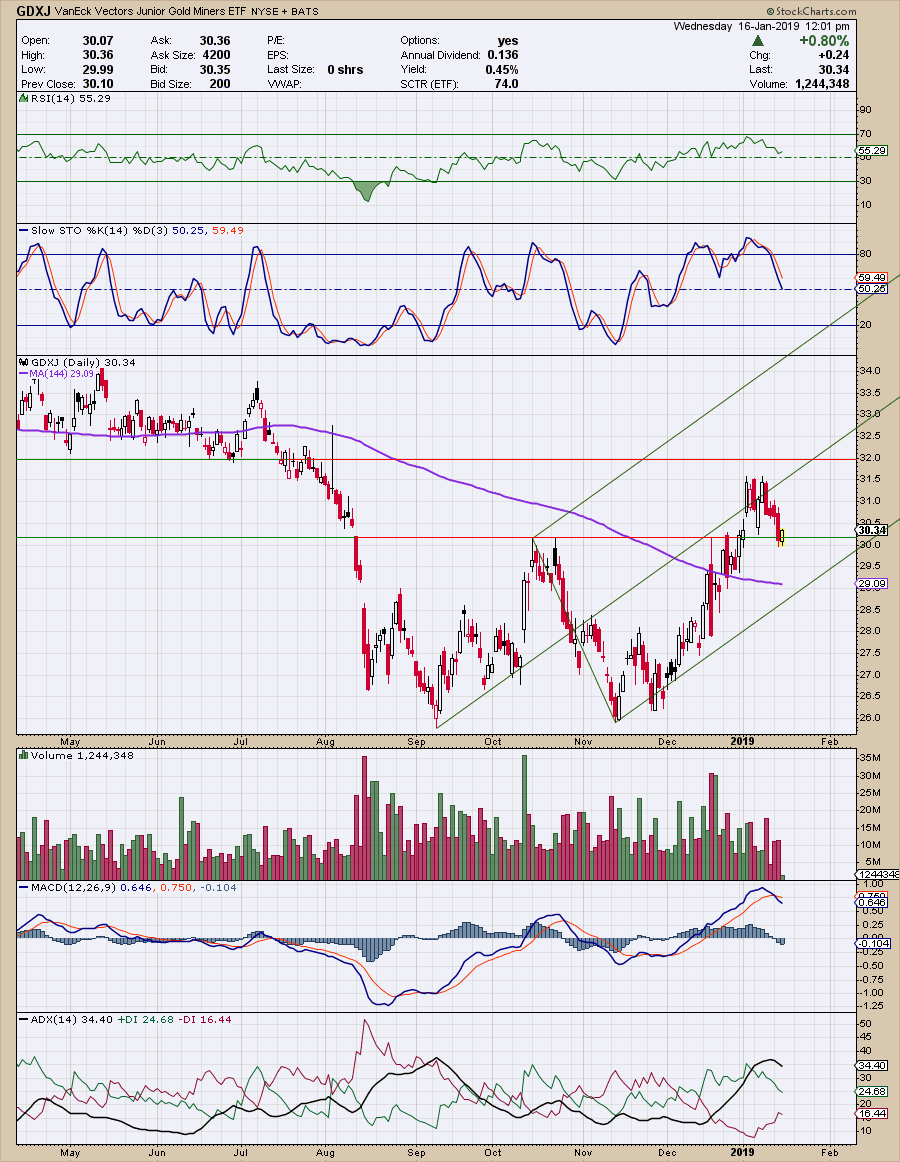The width and height of the screenshot is (900, 1162).
Task: Click the MACD 0.646 axis value tag
Action: click(x=872, y=903)
